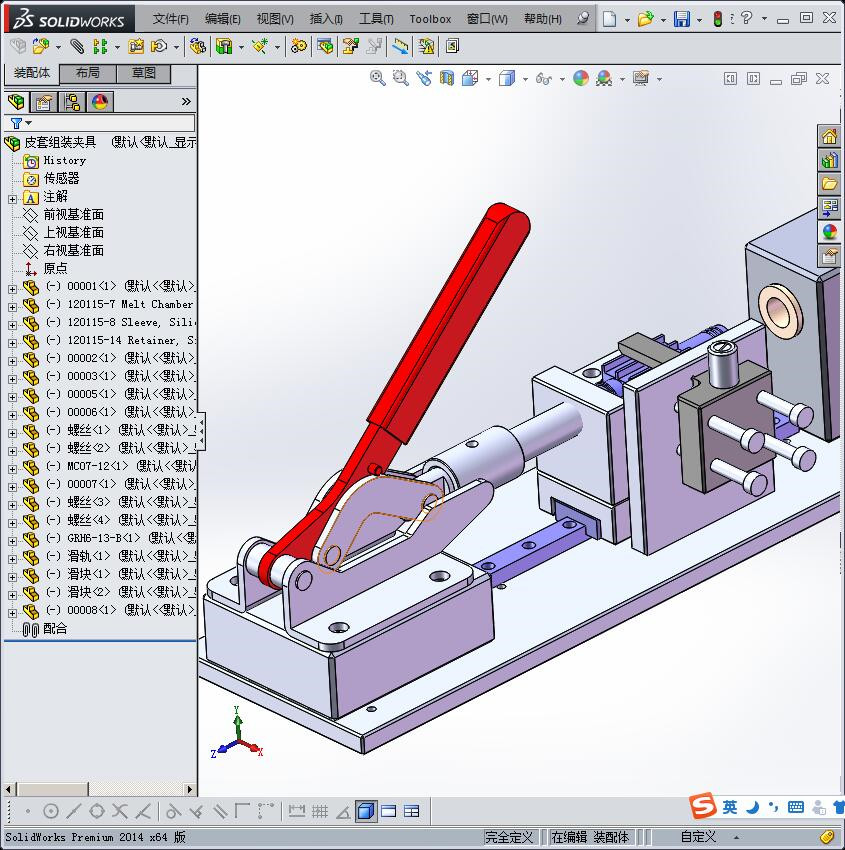Screen dimensions: 845x850
Task: Switch to the 草图 tab
Action: pyautogui.click(x=144, y=73)
